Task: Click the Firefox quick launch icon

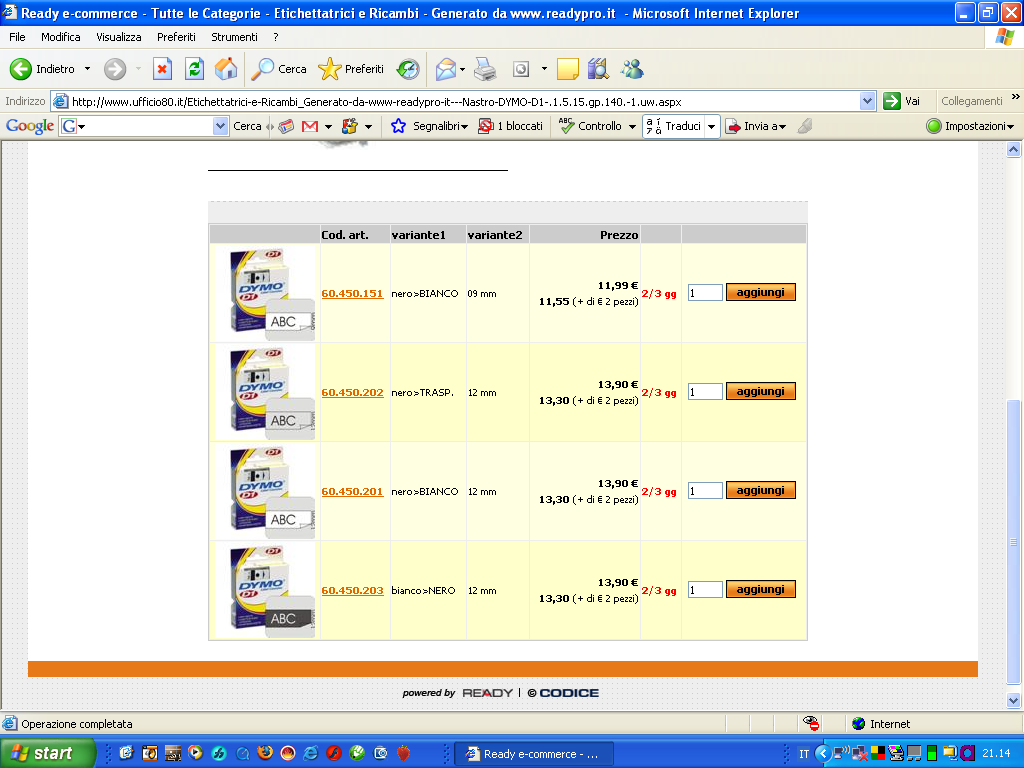Action: coord(265,753)
